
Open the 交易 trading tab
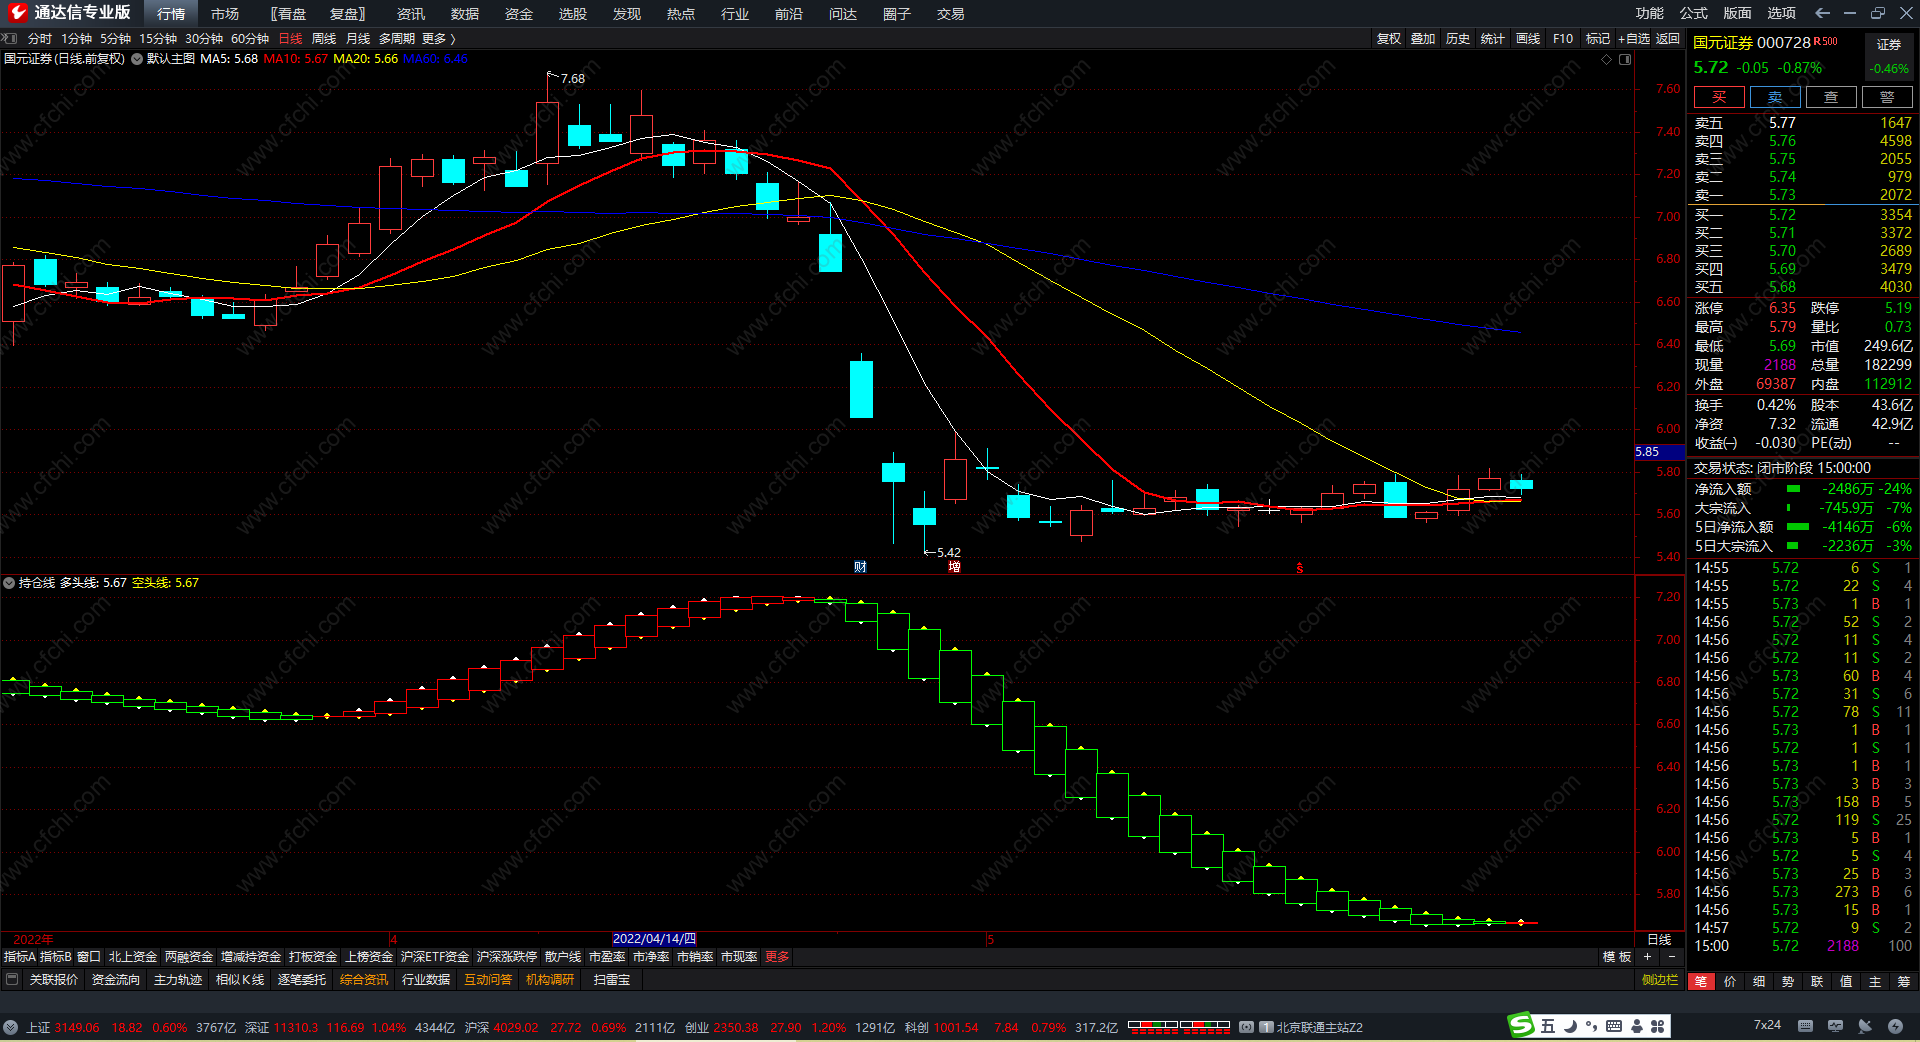[x=951, y=13]
